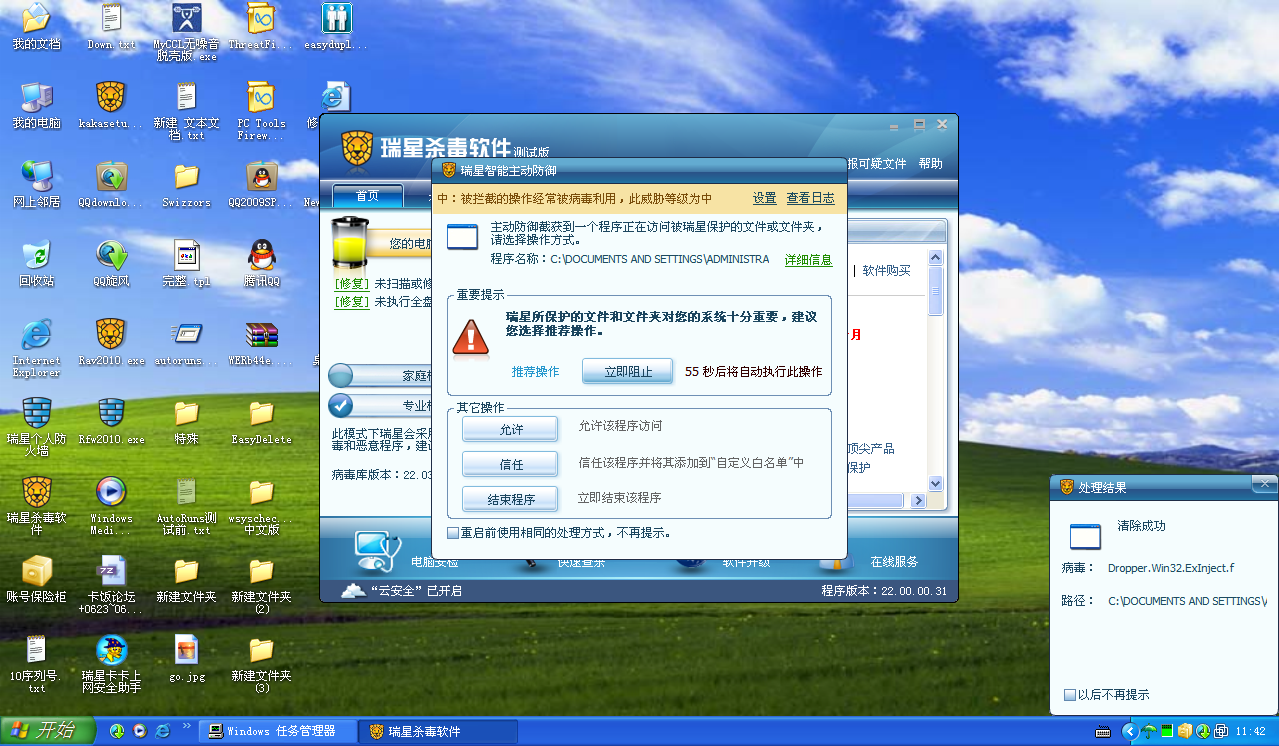Click the 开始 Start button

tap(47, 731)
